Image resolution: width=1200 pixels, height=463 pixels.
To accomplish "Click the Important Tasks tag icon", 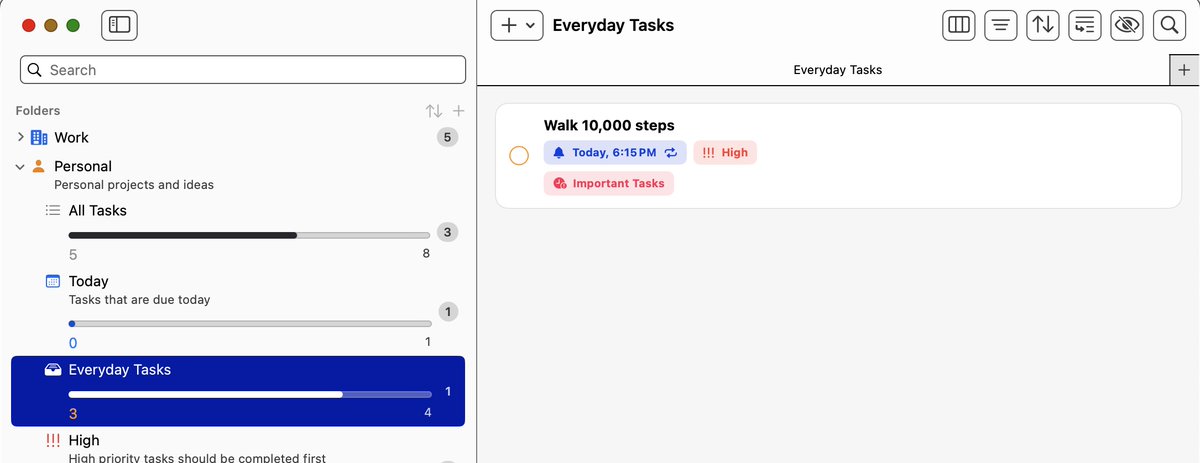I will click(x=560, y=183).
